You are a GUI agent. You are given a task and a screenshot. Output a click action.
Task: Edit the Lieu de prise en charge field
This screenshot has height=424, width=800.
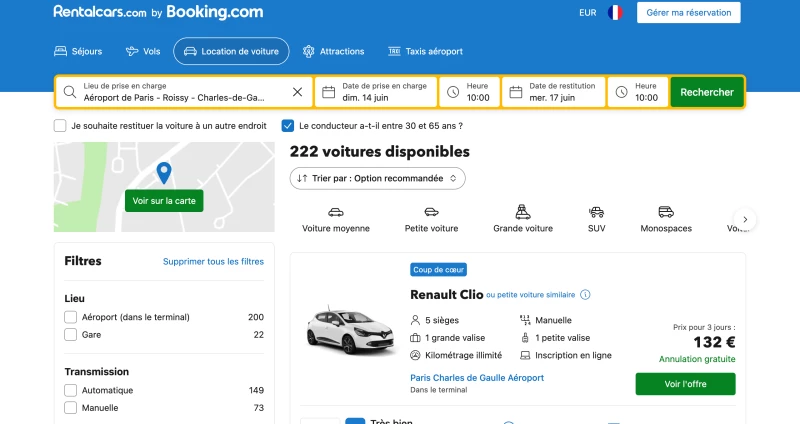point(184,92)
